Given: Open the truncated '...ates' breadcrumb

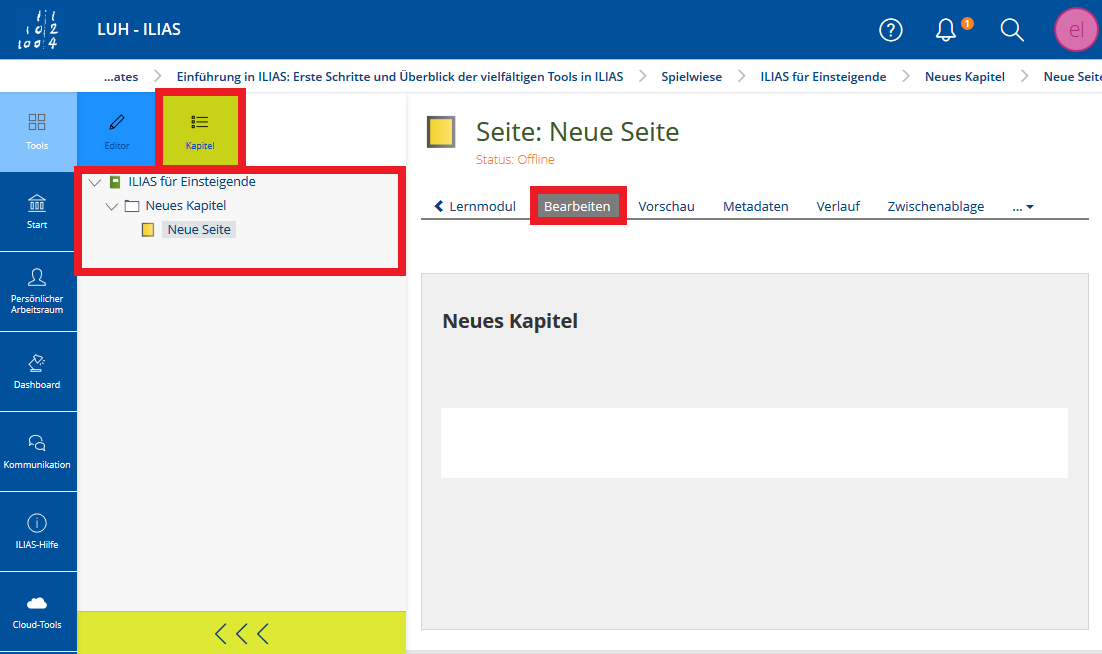Looking at the screenshot, I should coord(121,77).
